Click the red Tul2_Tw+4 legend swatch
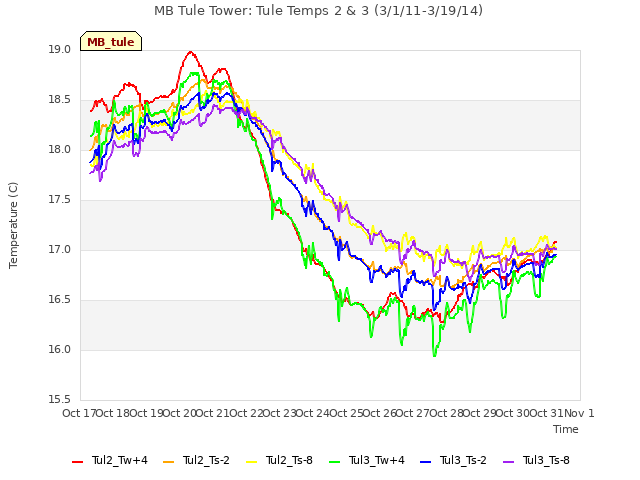The image size is (640, 480). [x=78, y=462]
